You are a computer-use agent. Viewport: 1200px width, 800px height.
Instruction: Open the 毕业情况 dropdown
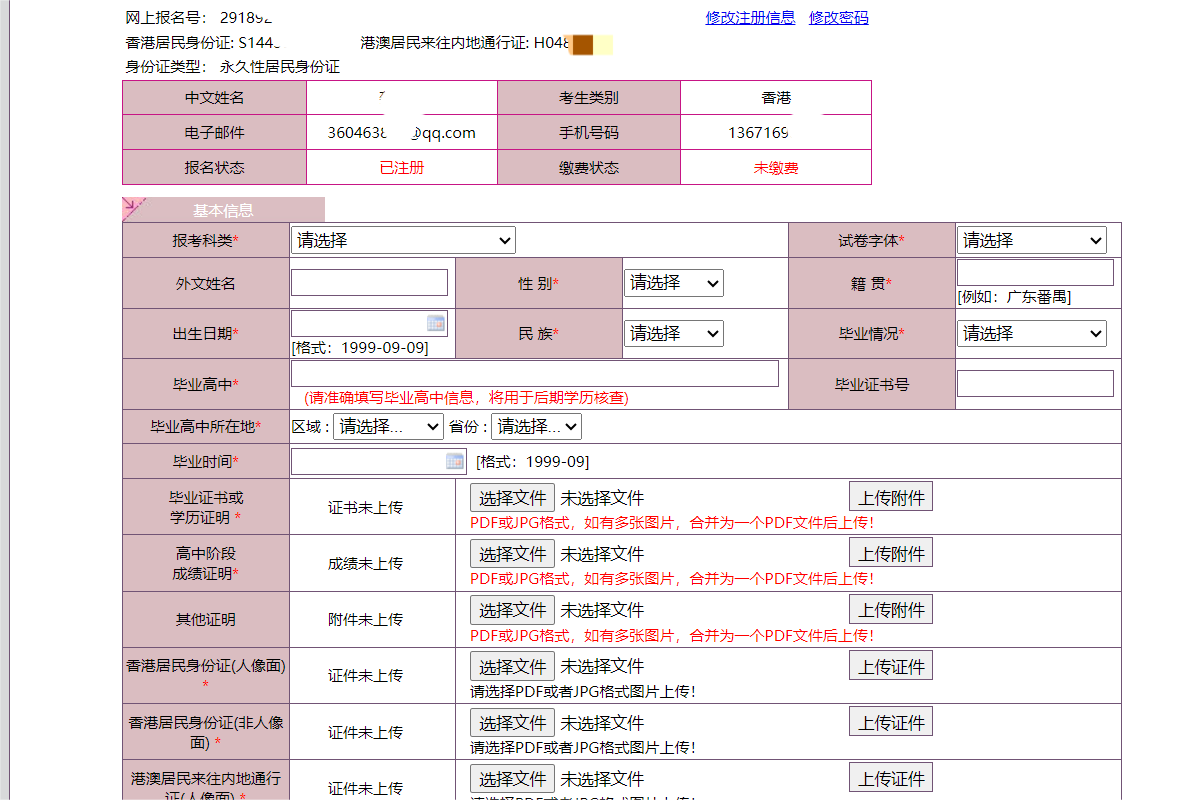1031,333
